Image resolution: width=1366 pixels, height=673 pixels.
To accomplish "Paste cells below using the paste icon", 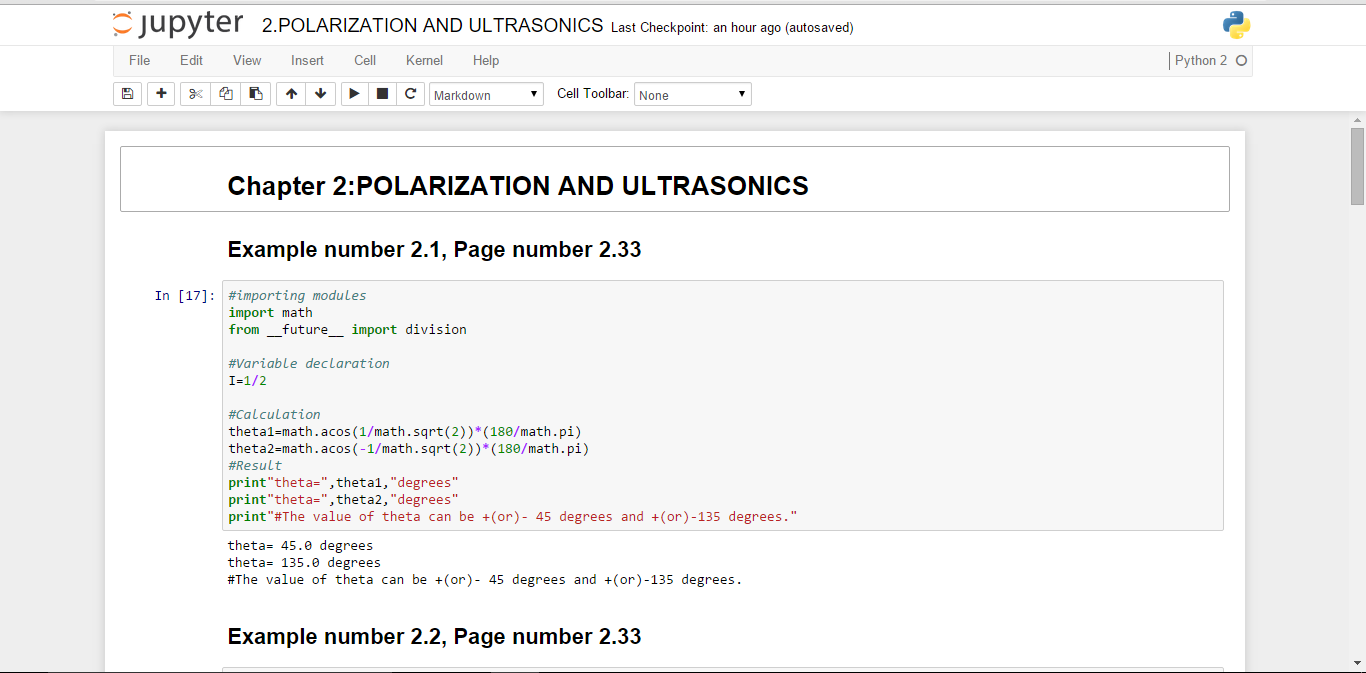I will click(x=255, y=94).
